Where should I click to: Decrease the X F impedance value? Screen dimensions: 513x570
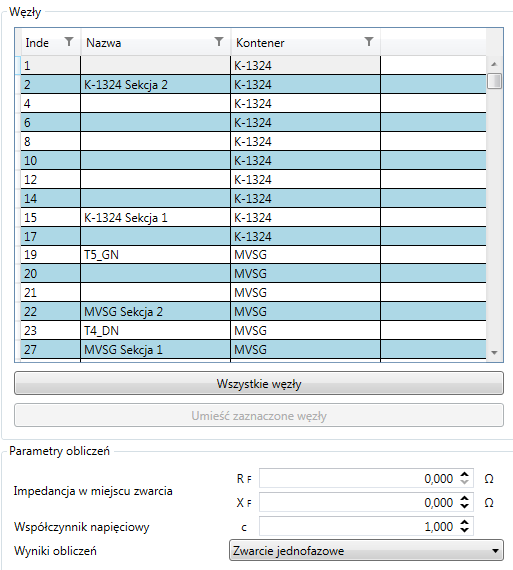point(464,506)
